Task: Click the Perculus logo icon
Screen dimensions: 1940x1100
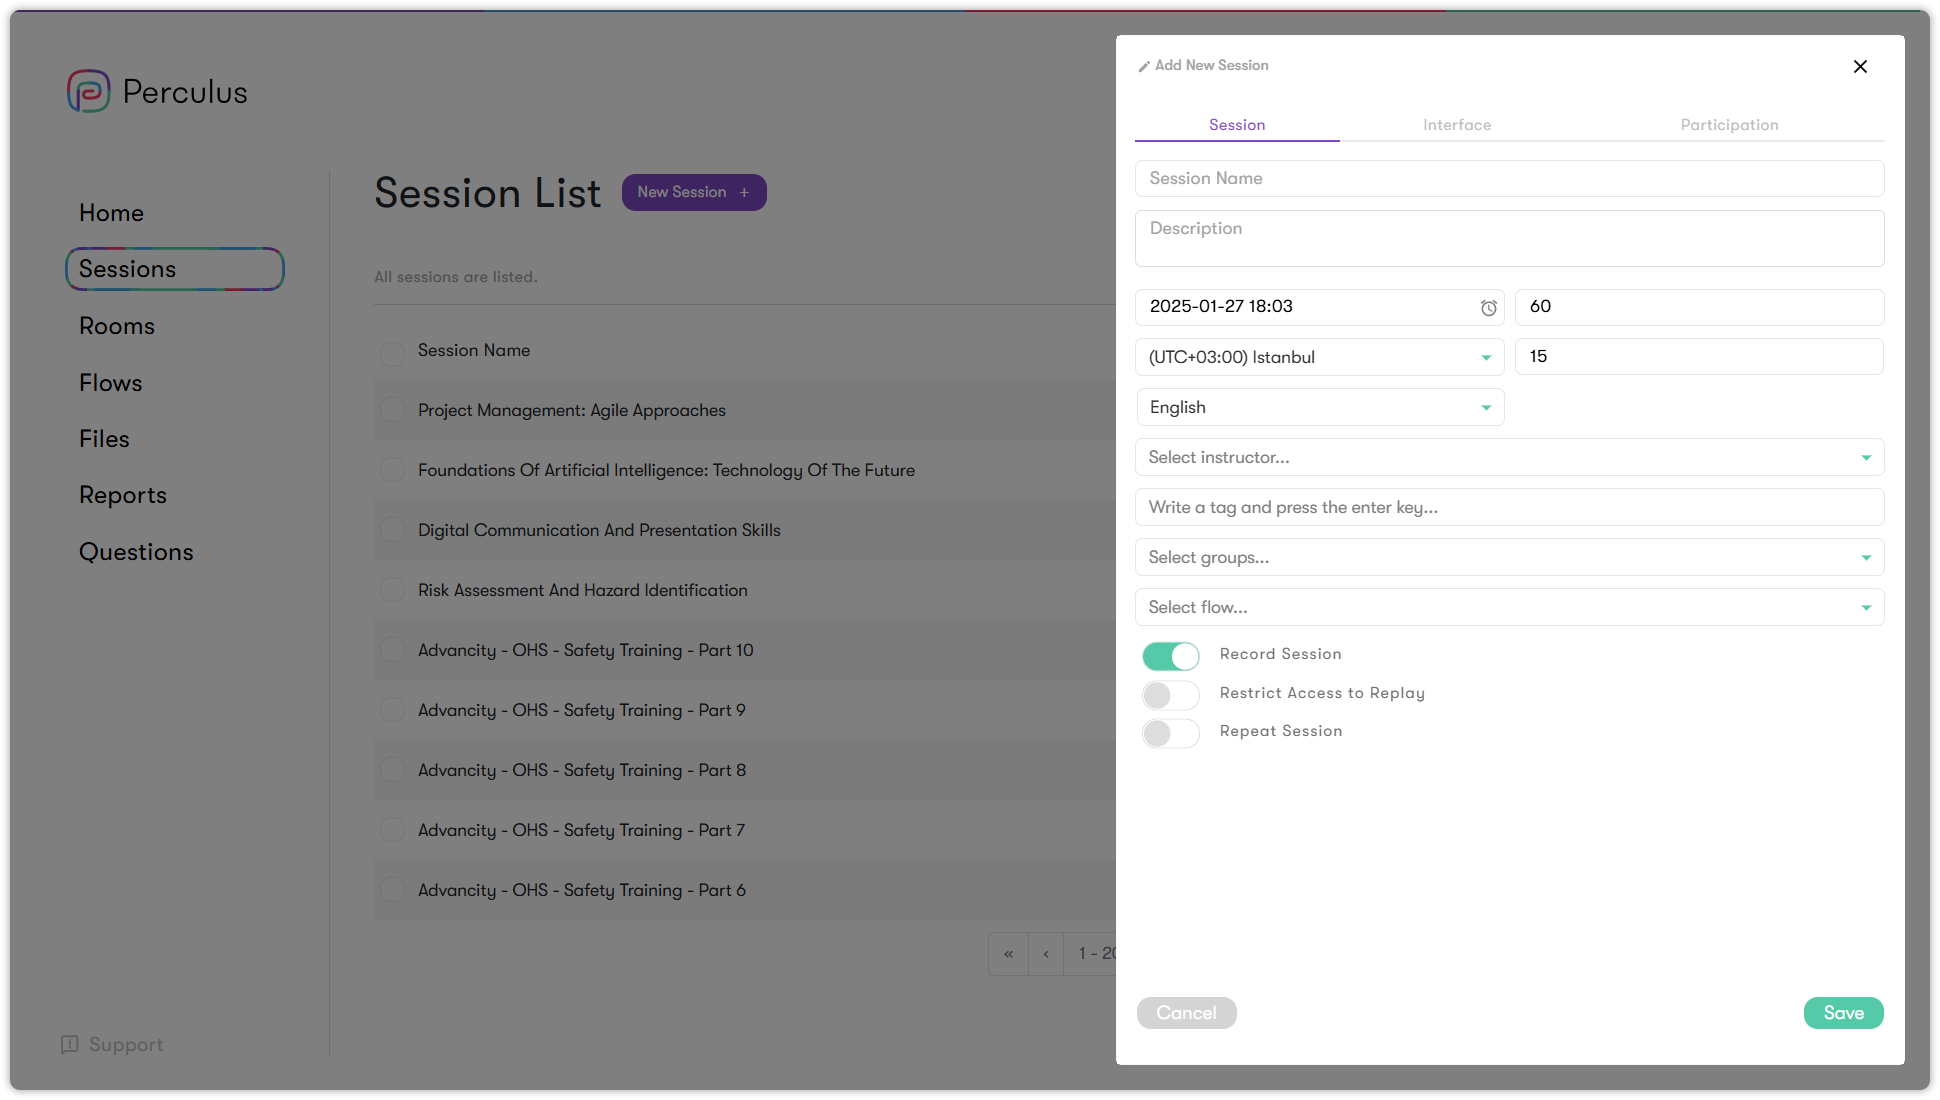Action: (88, 91)
